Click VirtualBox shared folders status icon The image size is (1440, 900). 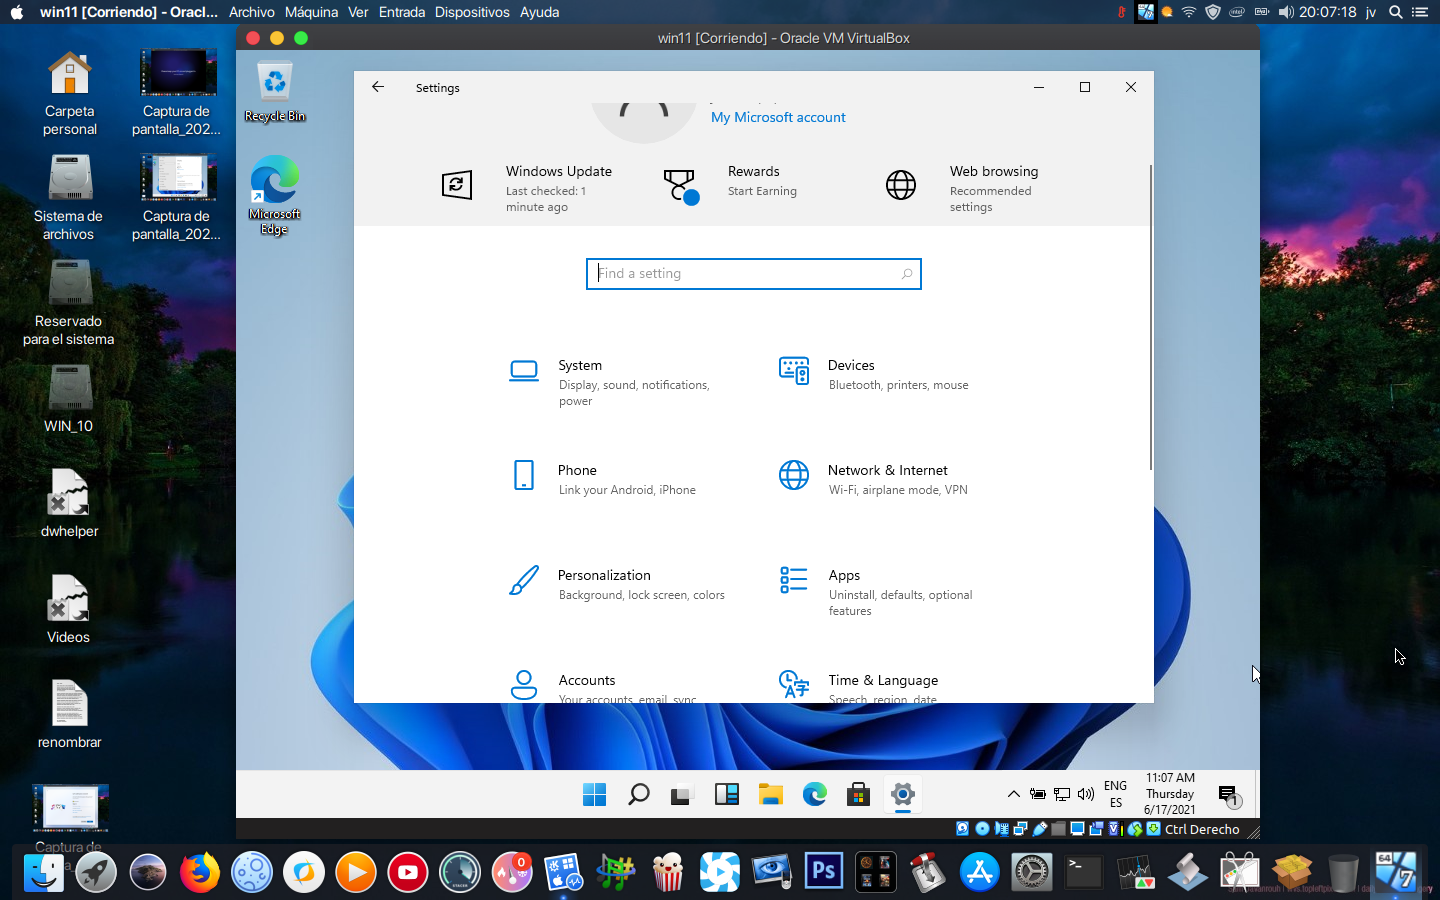(1059, 829)
